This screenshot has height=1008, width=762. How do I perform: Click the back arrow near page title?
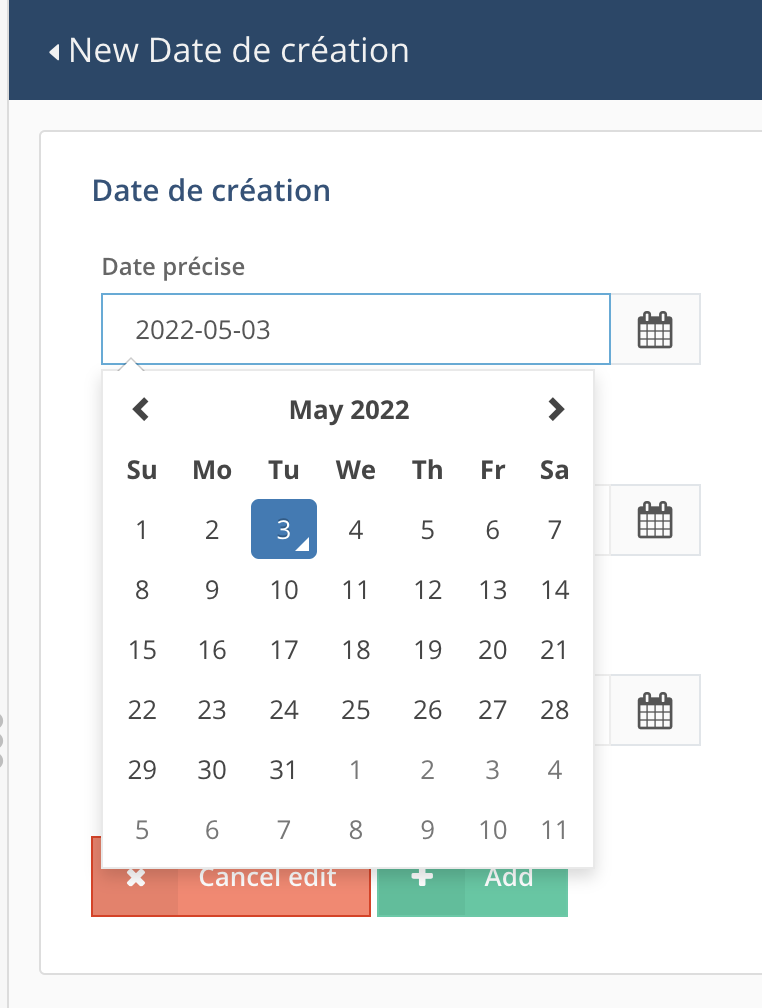click(x=54, y=51)
